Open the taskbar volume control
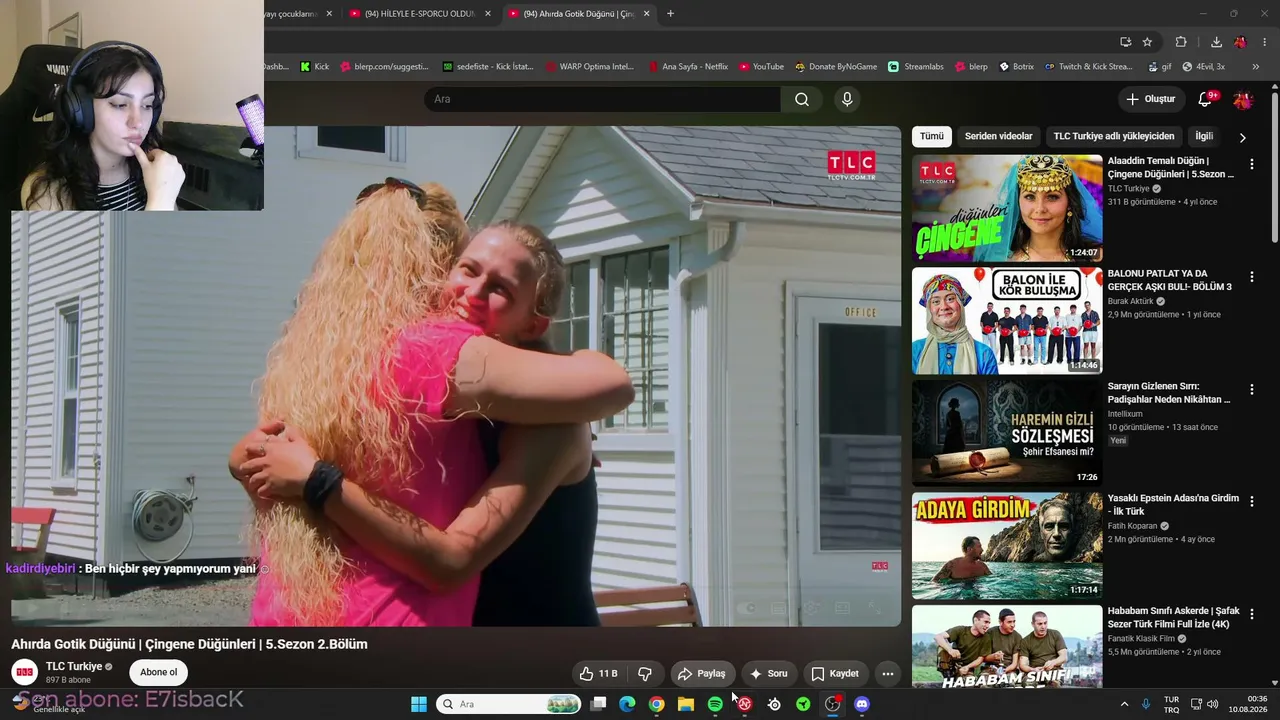Viewport: 1280px width, 720px height. point(1212,704)
